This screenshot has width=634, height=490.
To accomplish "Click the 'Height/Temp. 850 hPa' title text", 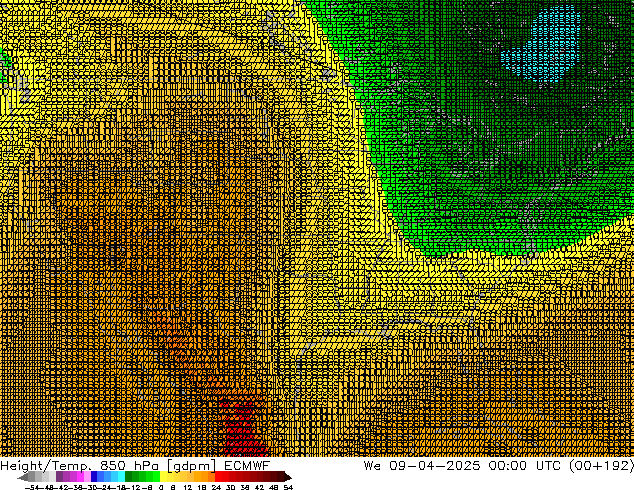I will point(80,465).
